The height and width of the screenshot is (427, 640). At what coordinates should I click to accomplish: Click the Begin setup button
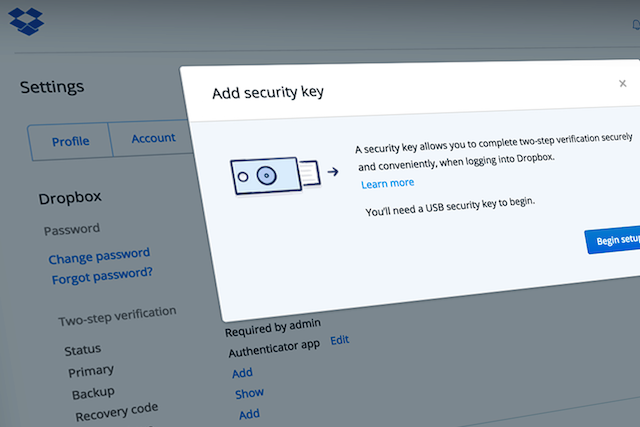[x=613, y=240]
